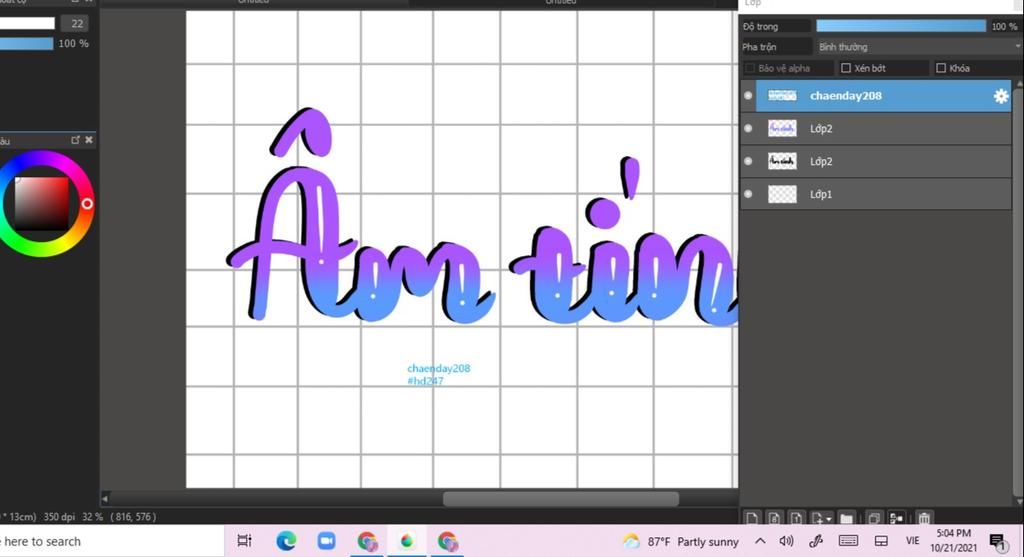Create a new layer folder
Viewport: 1024px width, 557px height.
click(x=846, y=518)
